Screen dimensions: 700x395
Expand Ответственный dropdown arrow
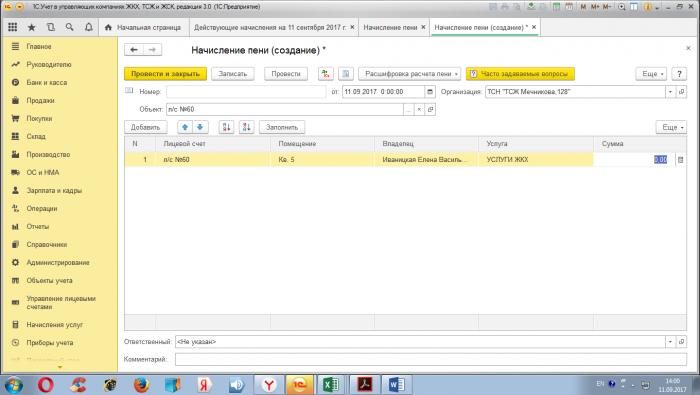(670, 341)
